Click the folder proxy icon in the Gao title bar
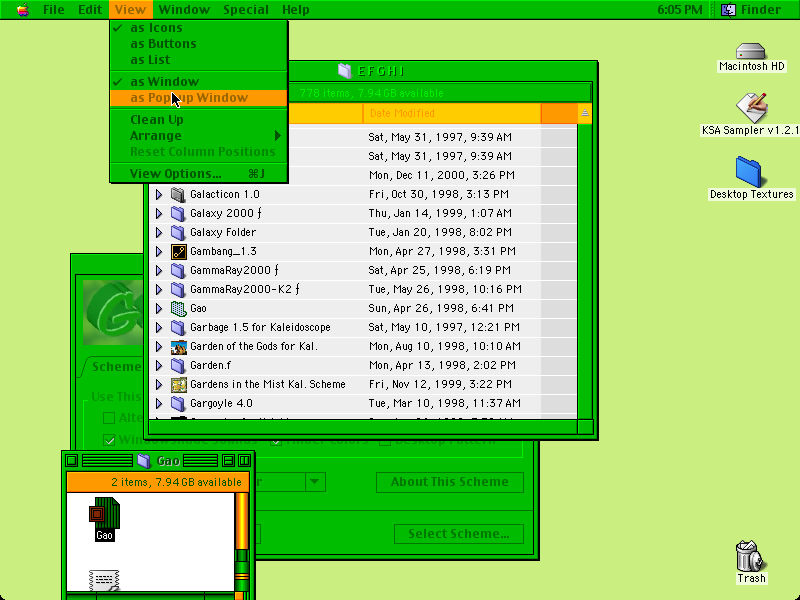Viewport: 800px width, 600px height. click(144, 461)
